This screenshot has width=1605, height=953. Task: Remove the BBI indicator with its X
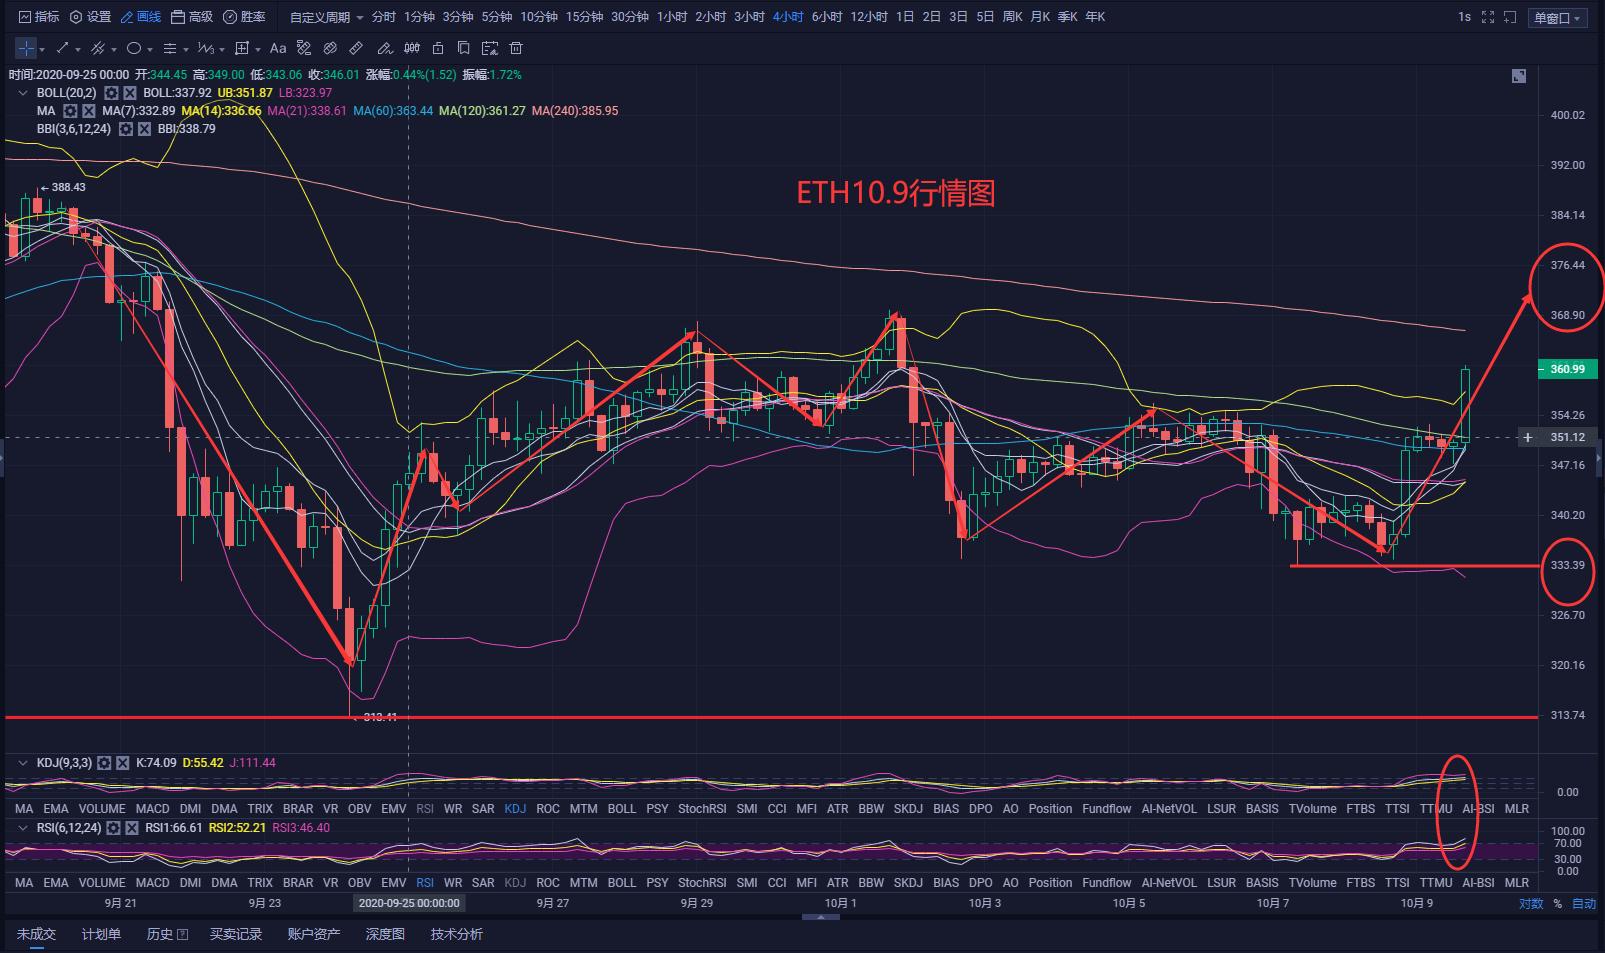[144, 129]
